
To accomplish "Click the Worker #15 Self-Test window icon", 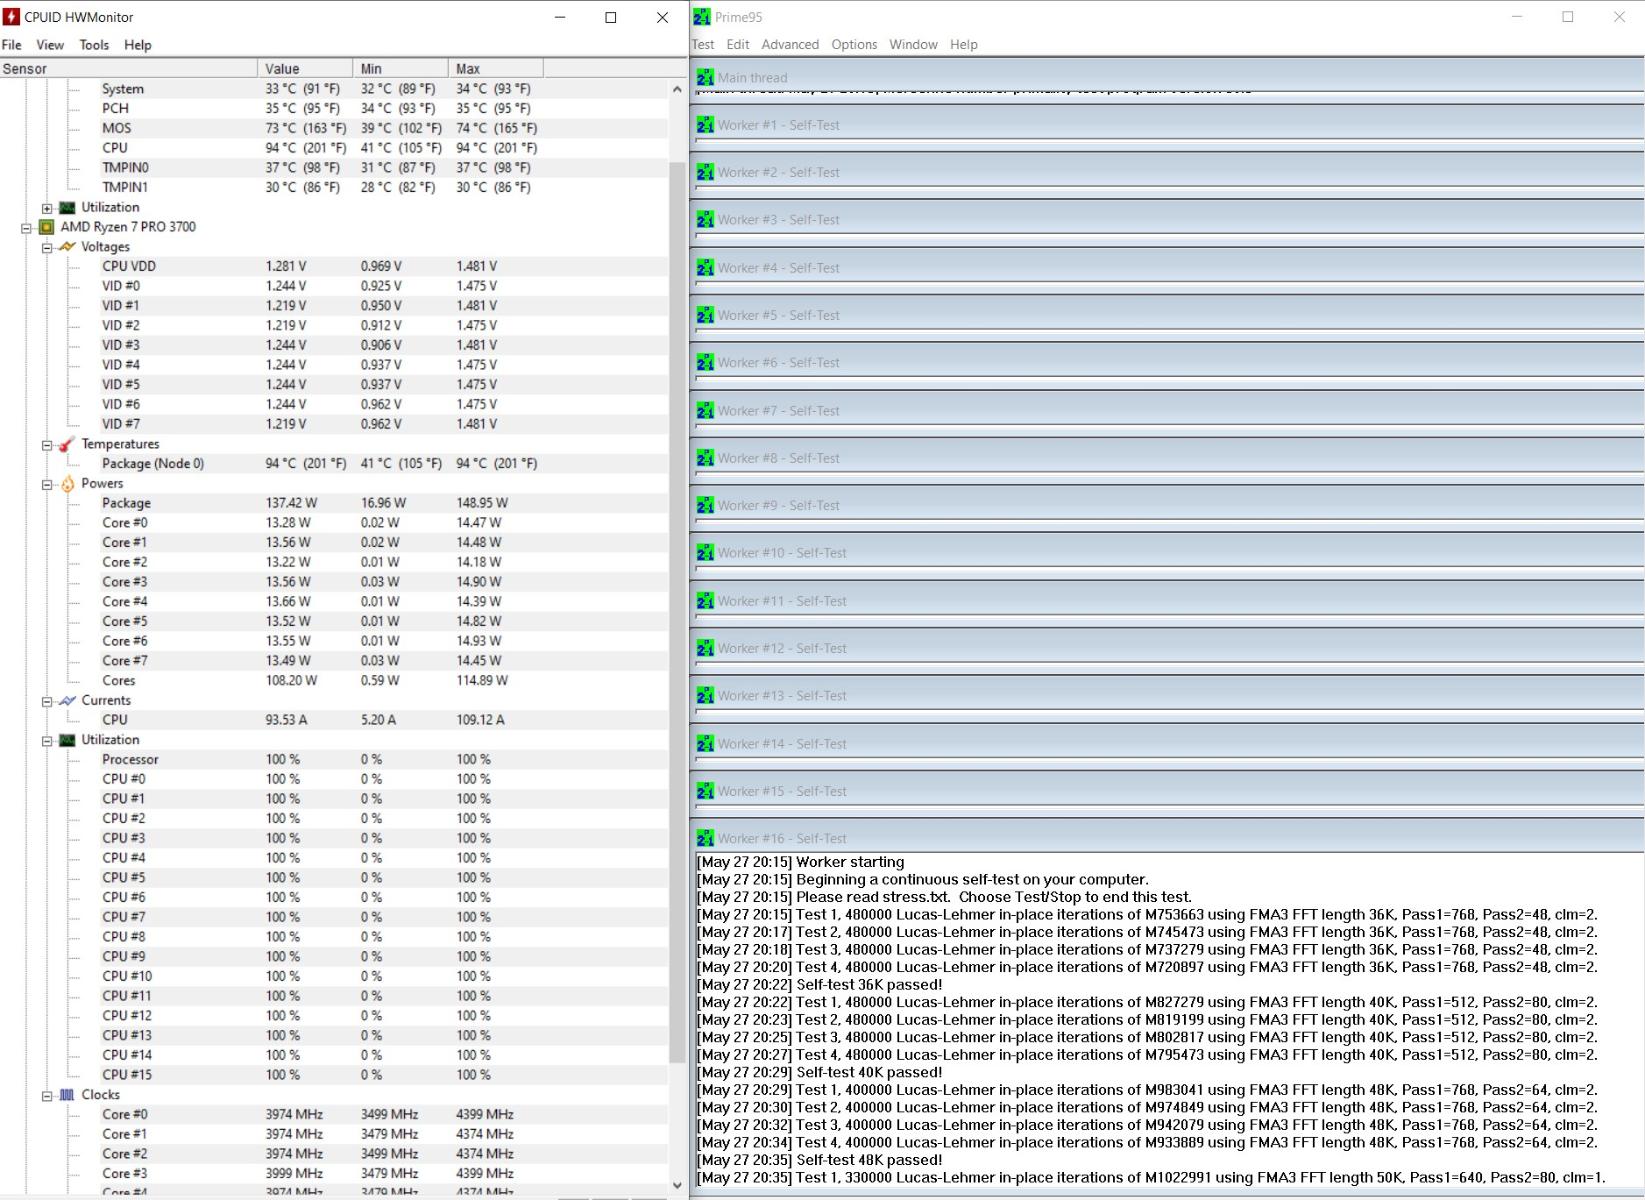I will coord(705,791).
